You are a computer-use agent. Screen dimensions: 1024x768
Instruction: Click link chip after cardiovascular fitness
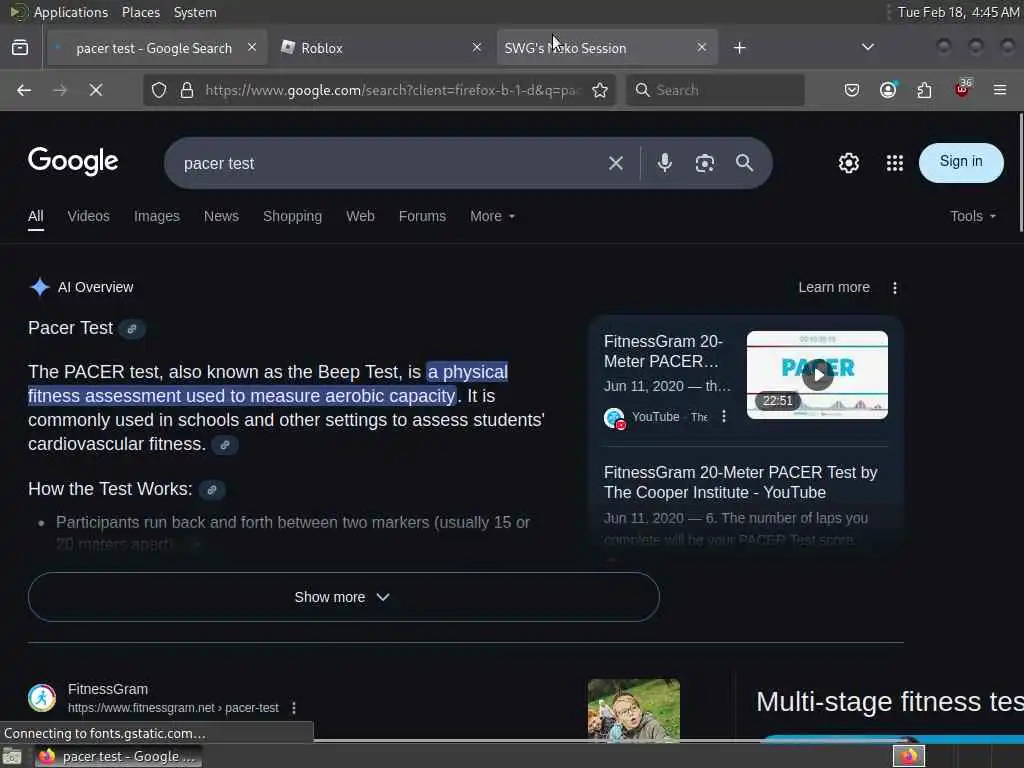tap(225, 445)
